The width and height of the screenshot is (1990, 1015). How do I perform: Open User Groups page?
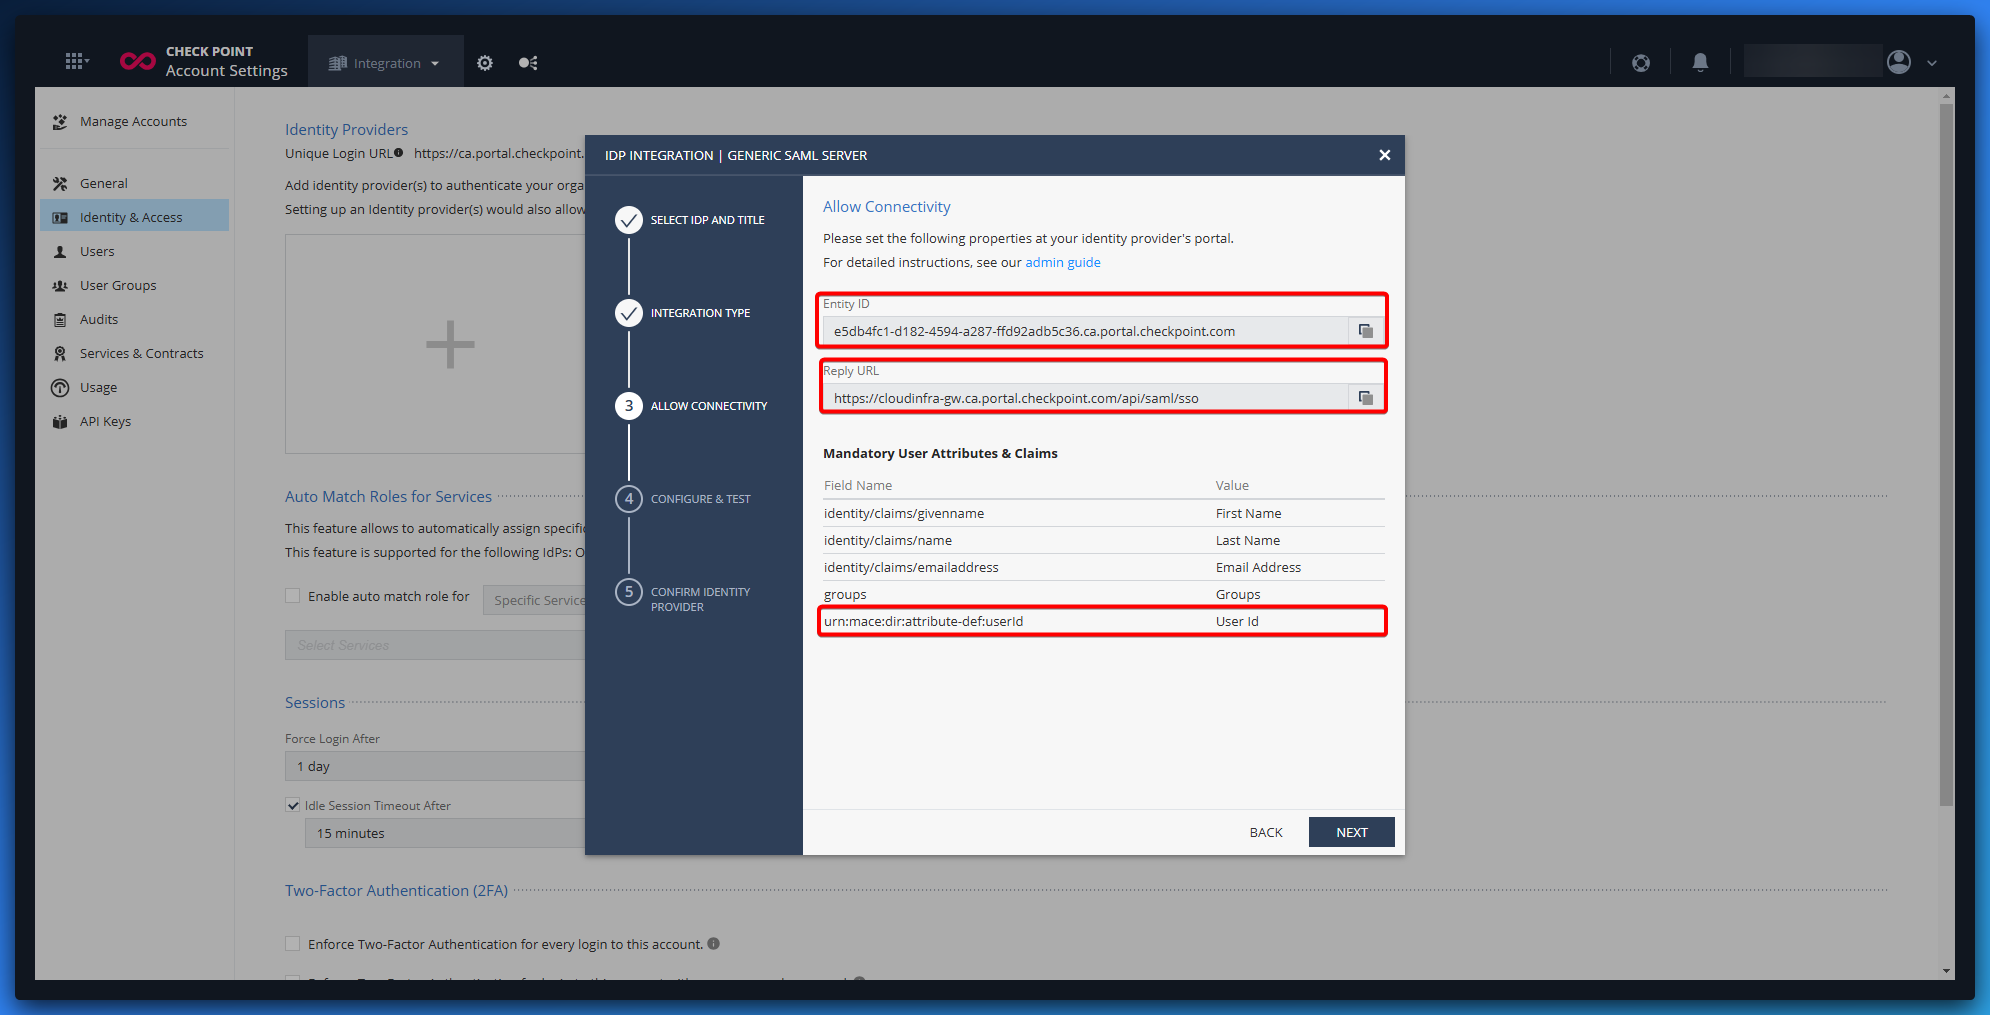pyautogui.click(x=134, y=286)
